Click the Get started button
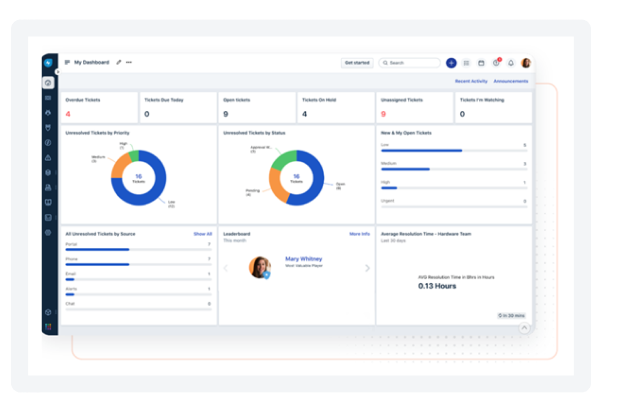This screenshot has width=623, height=416. tap(357, 62)
